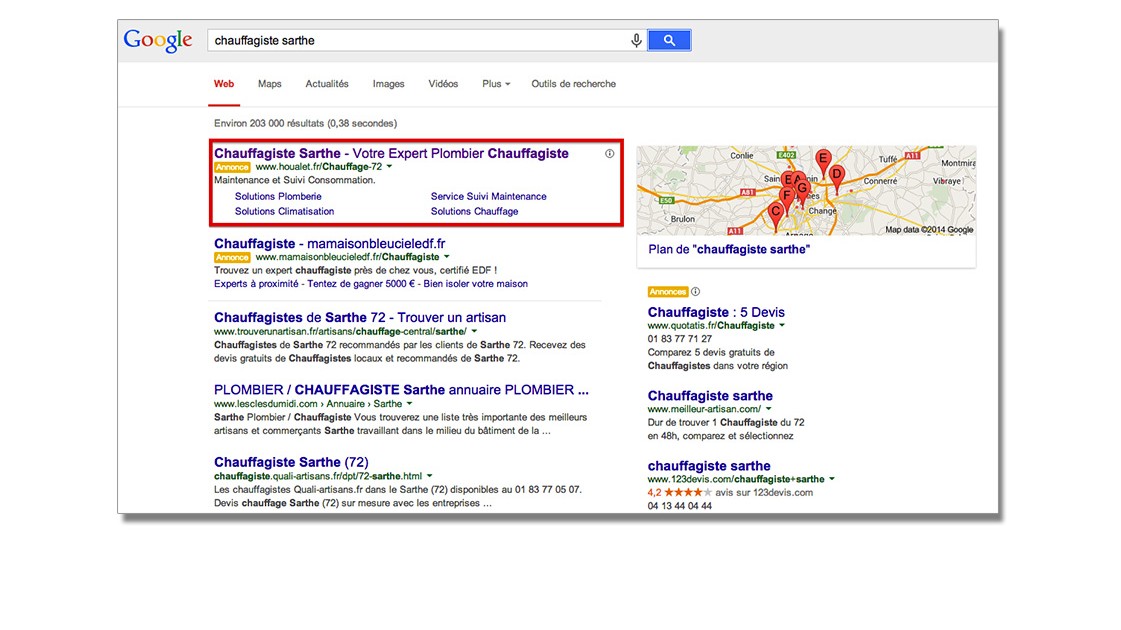
Task: Expand the Plus dropdown menu
Action: tap(496, 84)
